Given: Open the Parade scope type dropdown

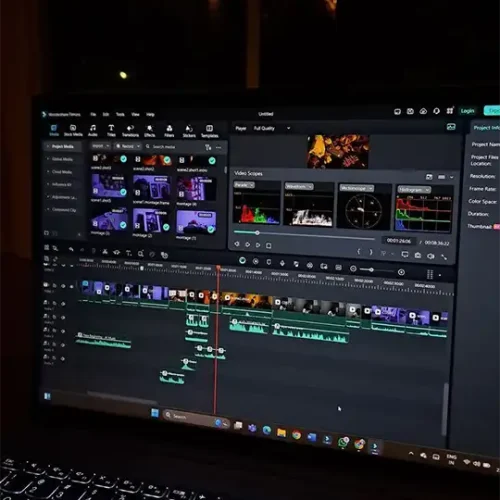Looking at the screenshot, I should point(244,185).
